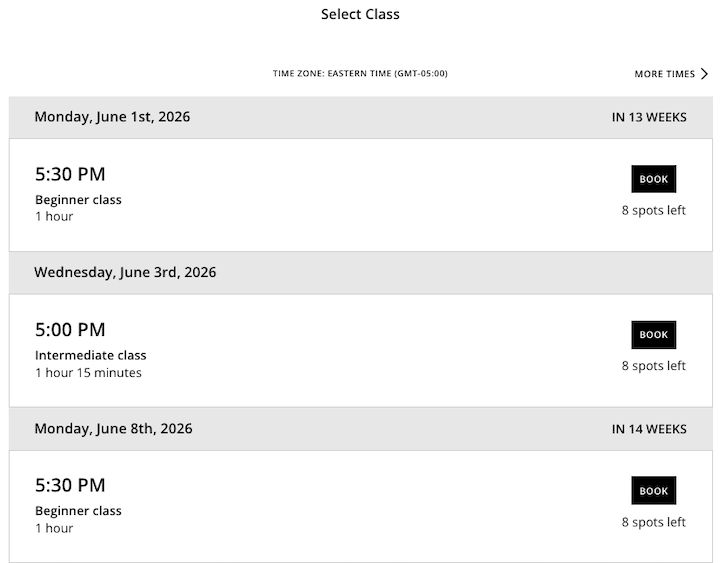Image resolution: width=720 pixels, height=563 pixels.
Task: Click the IN 14 WEEKS label
Action: (649, 429)
